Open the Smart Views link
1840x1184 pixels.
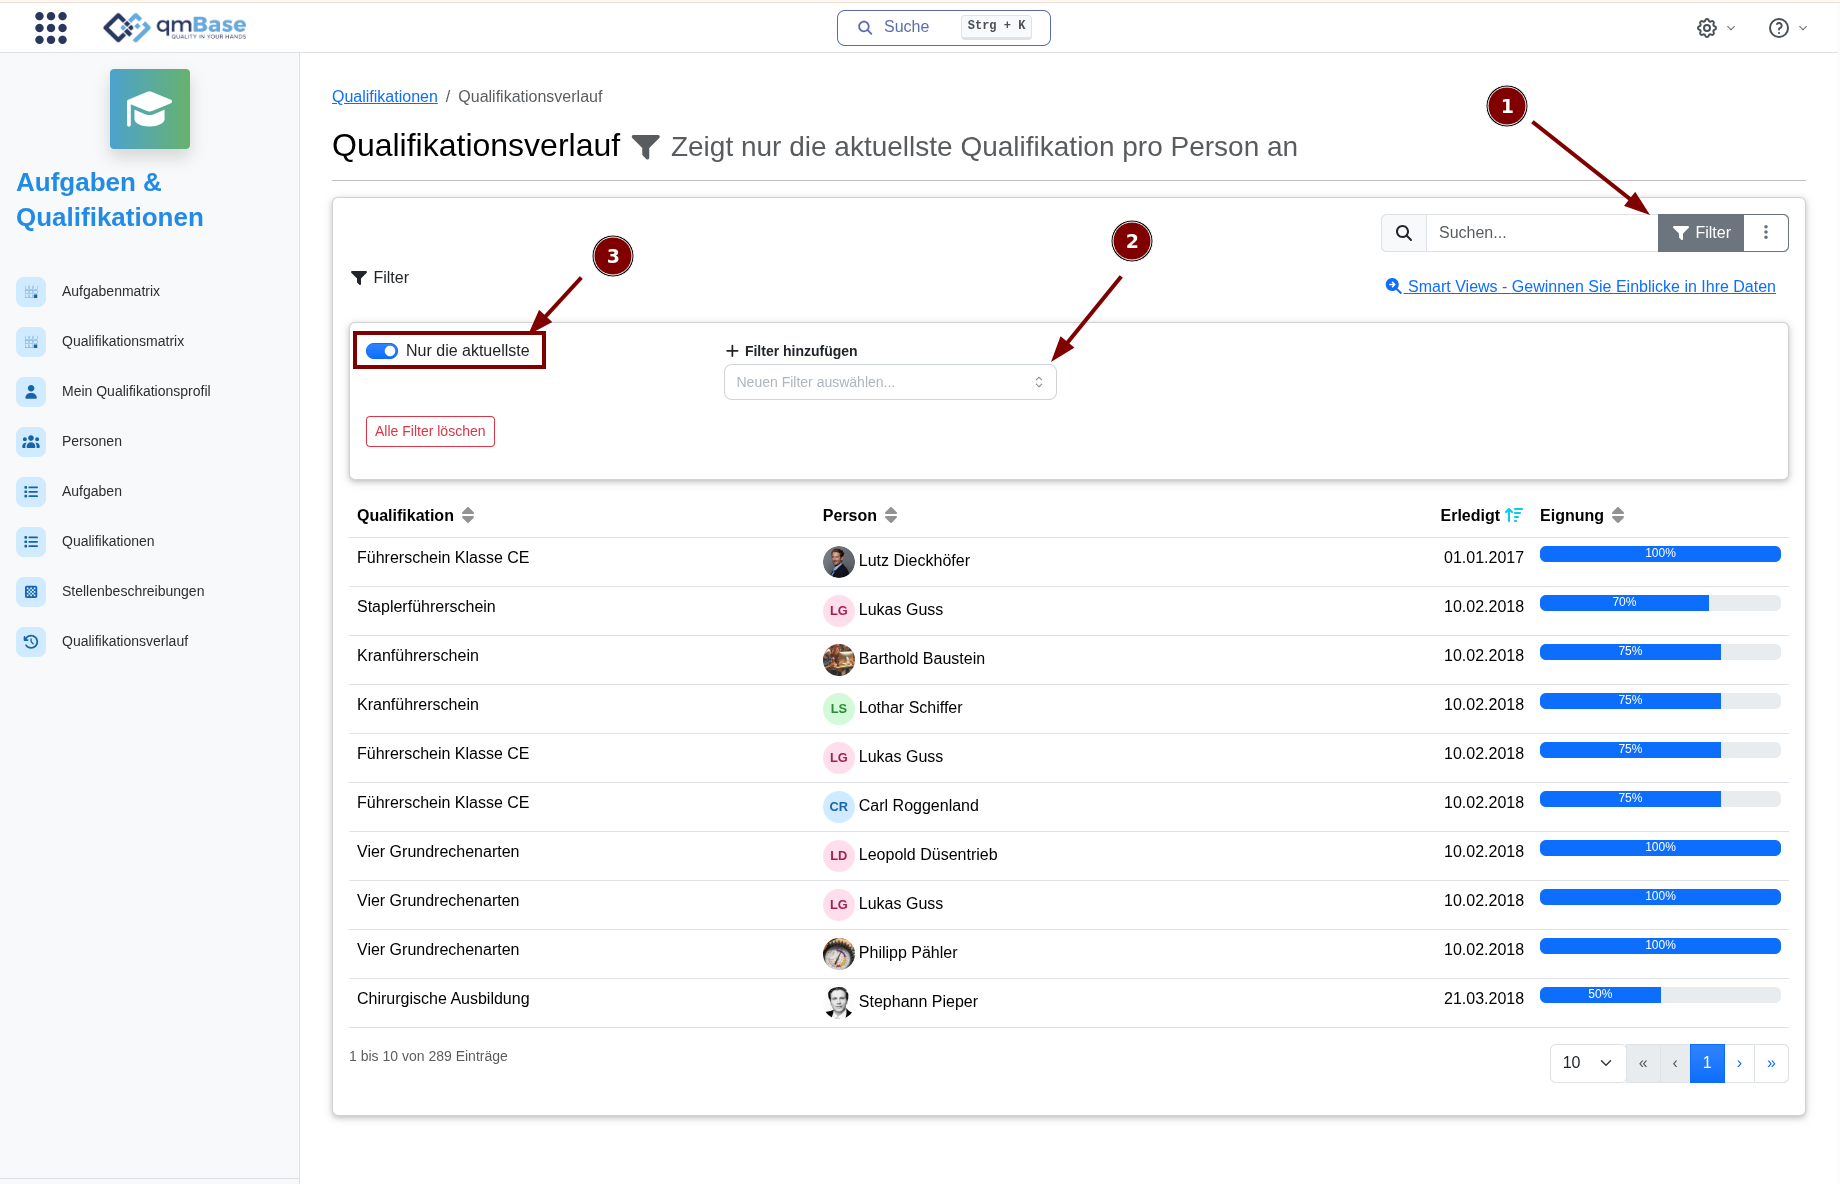click(x=1580, y=287)
